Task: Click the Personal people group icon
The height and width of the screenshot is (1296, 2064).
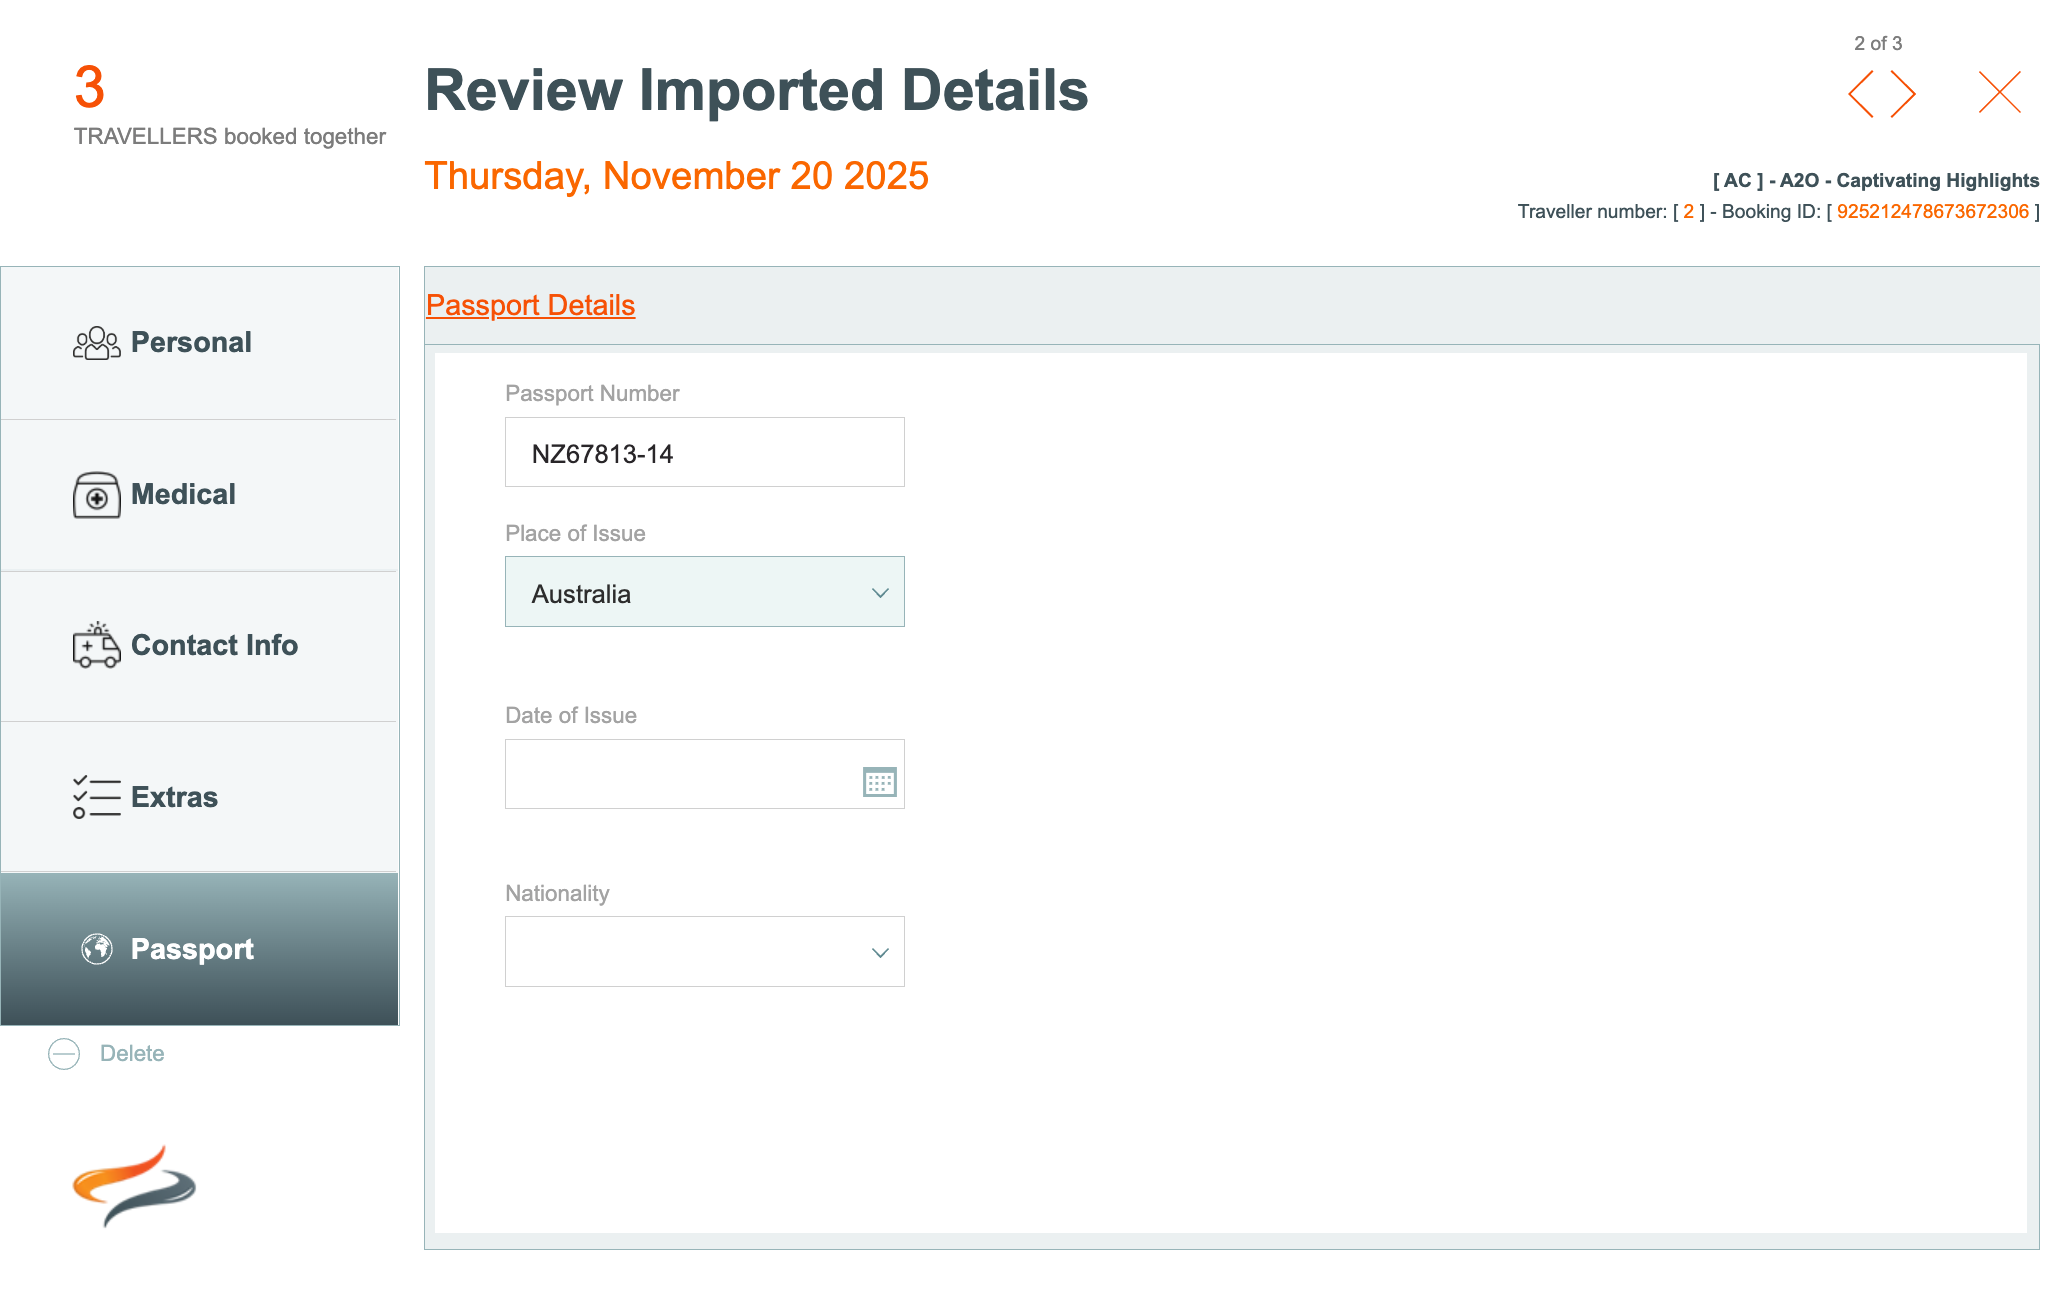Action: point(96,343)
